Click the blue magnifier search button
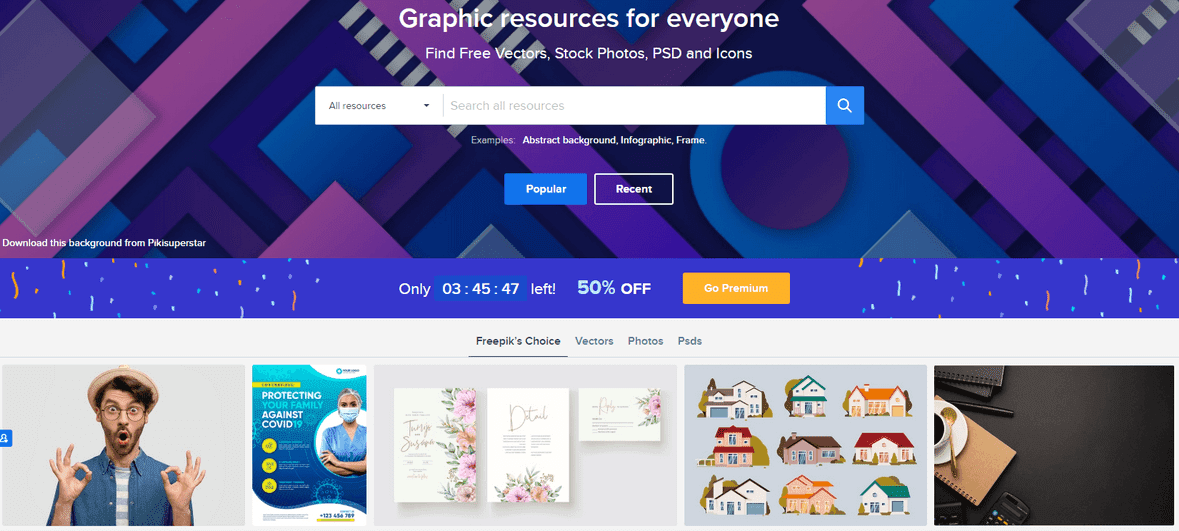Viewport: 1179px width, 531px height. 844,105
